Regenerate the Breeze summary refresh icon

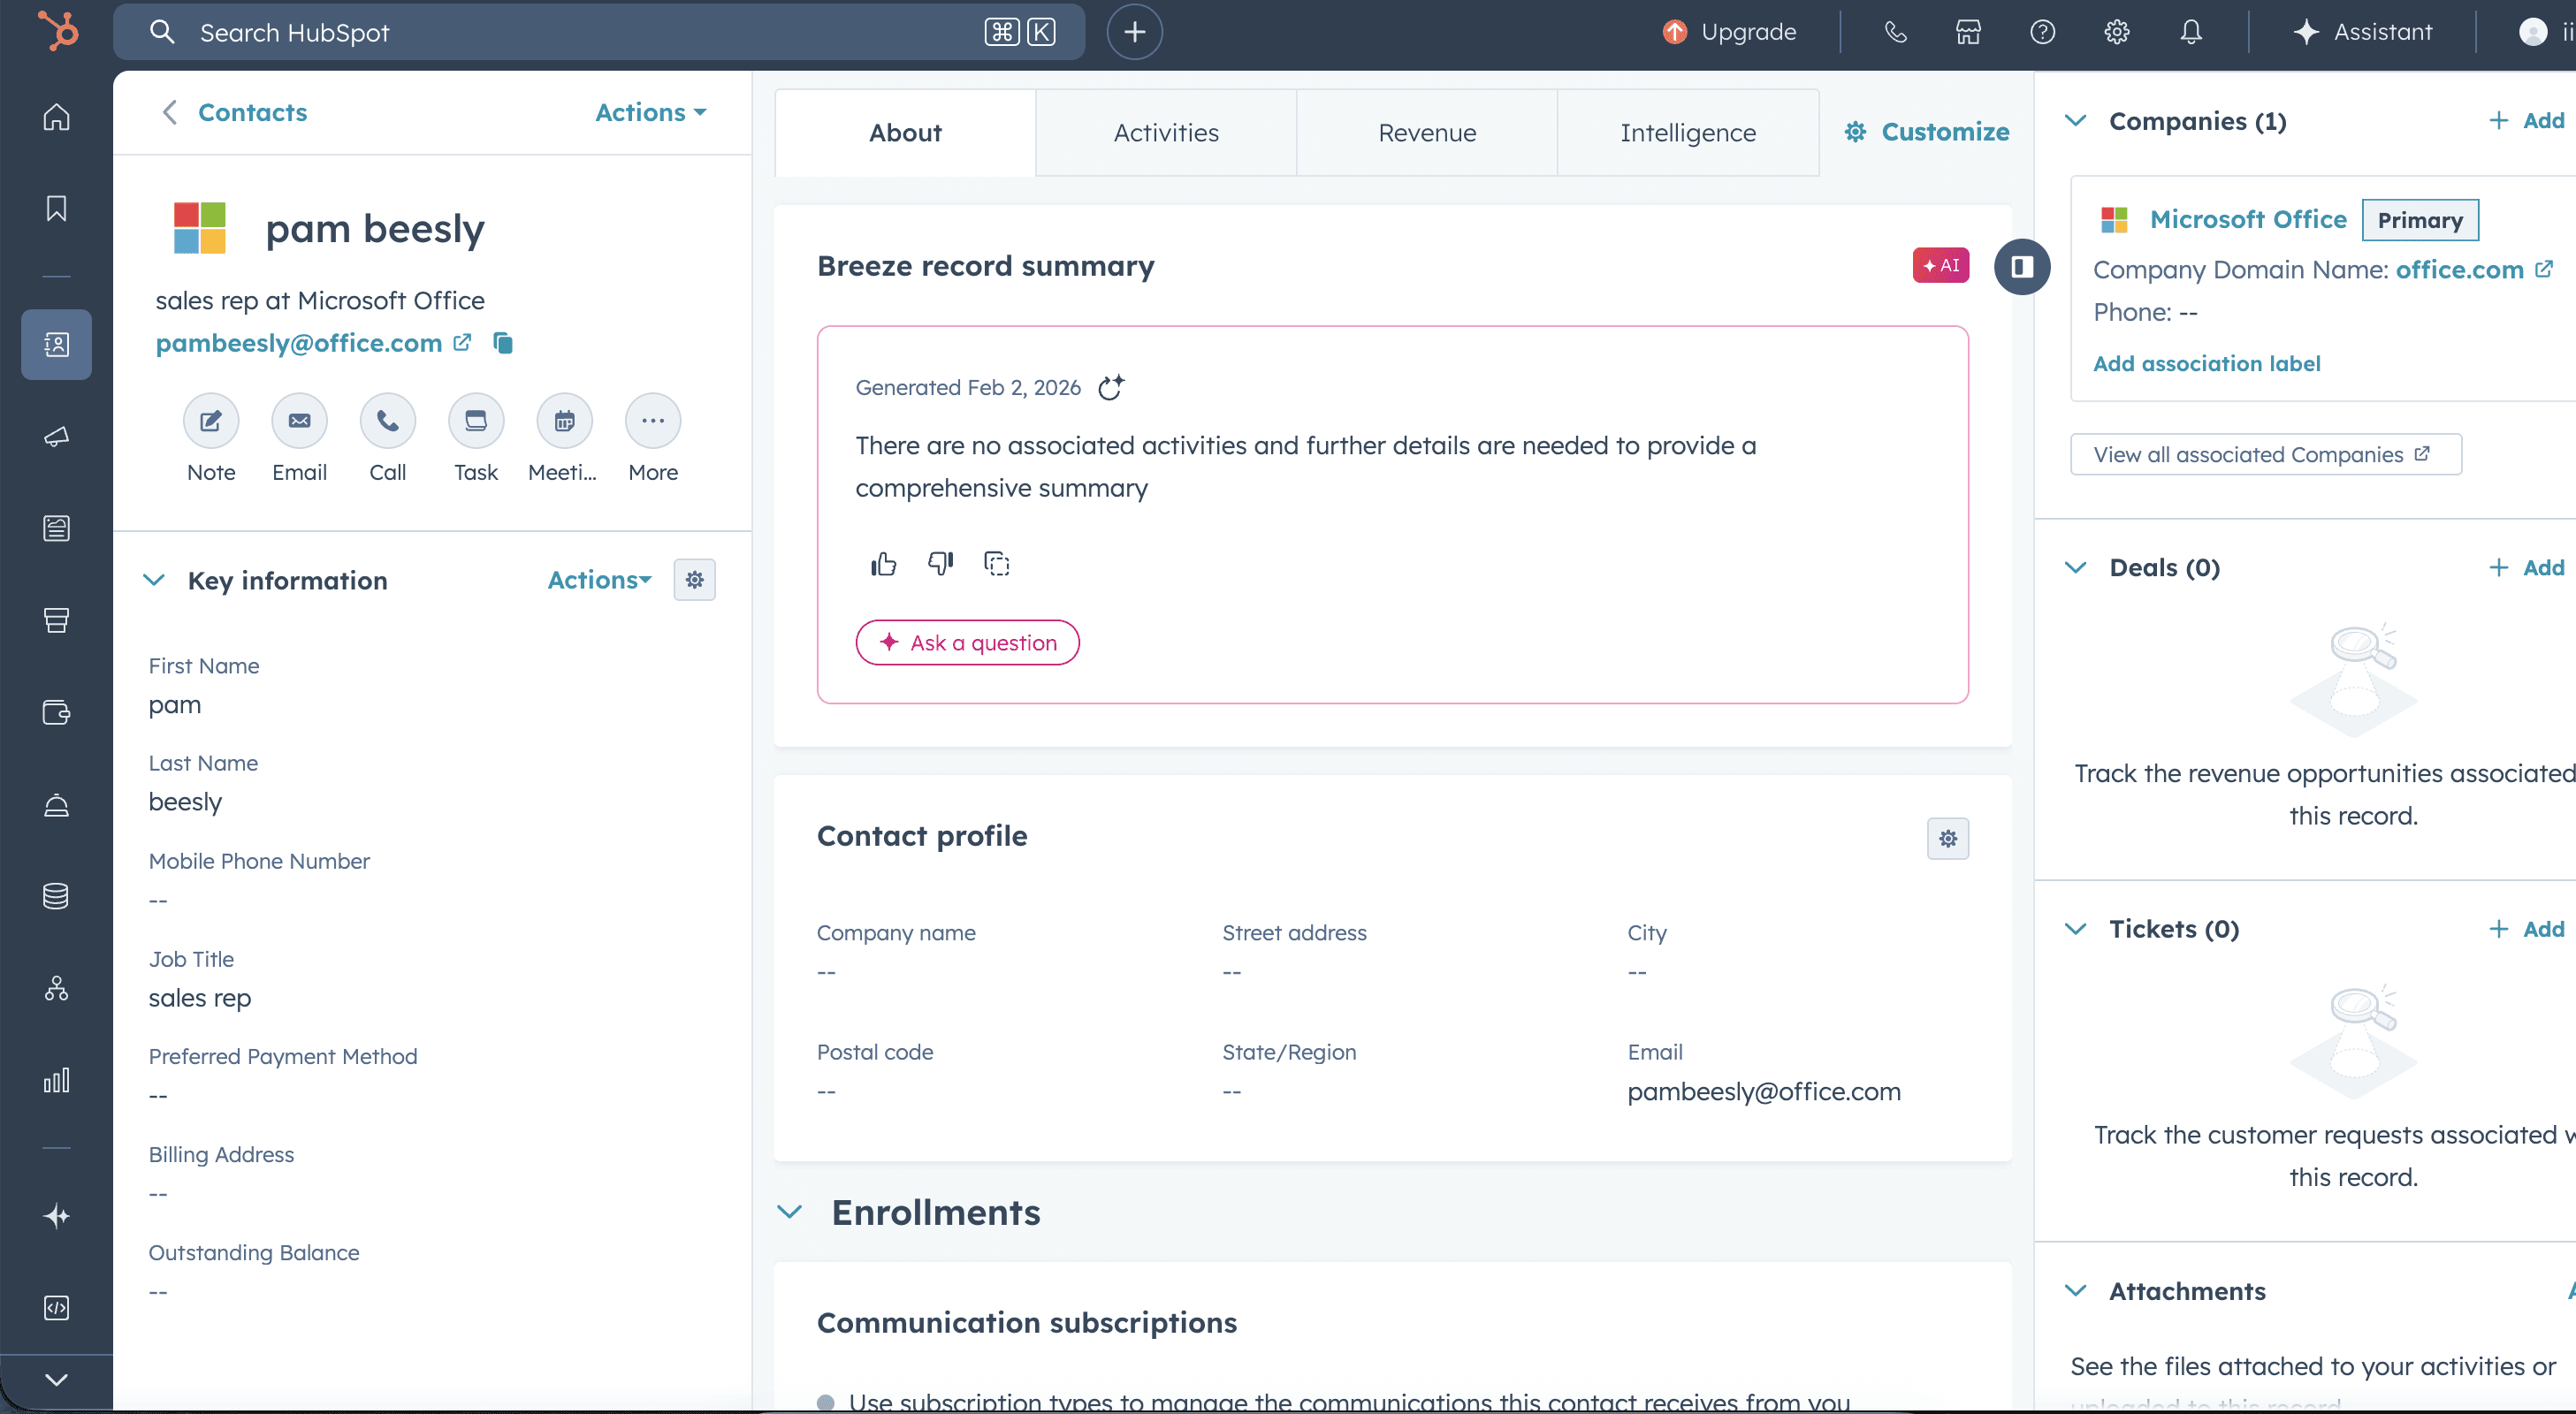(x=1111, y=388)
